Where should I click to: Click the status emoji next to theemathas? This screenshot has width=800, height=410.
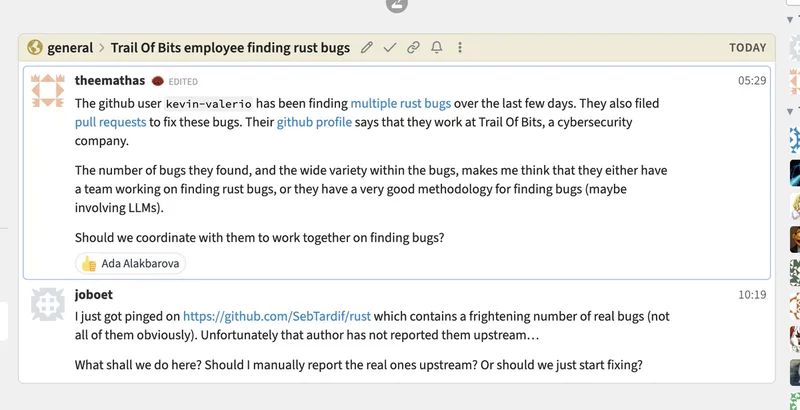pyautogui.click(x=158, y=81)
